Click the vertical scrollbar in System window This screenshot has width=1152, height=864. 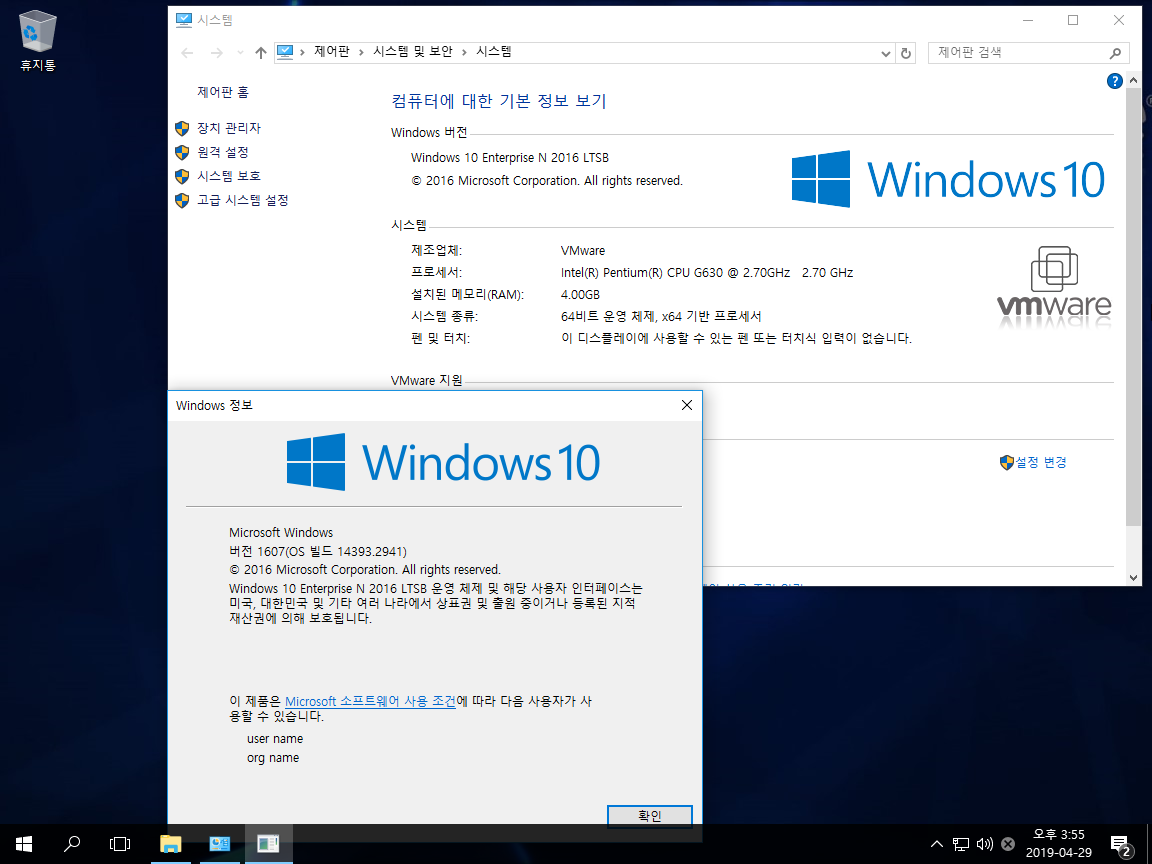click(x=1133, y=306)
